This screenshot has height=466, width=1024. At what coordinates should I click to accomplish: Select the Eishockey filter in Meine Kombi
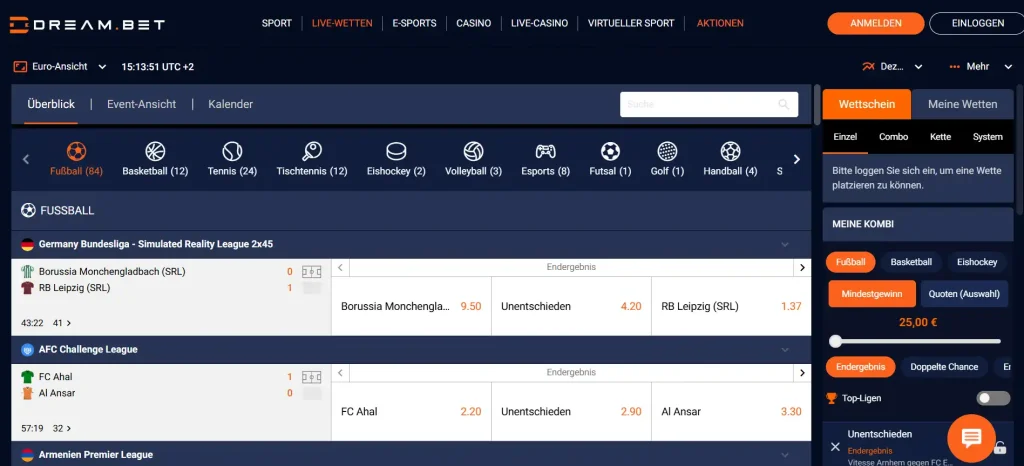pyautogui.click(x=977, y=262)
